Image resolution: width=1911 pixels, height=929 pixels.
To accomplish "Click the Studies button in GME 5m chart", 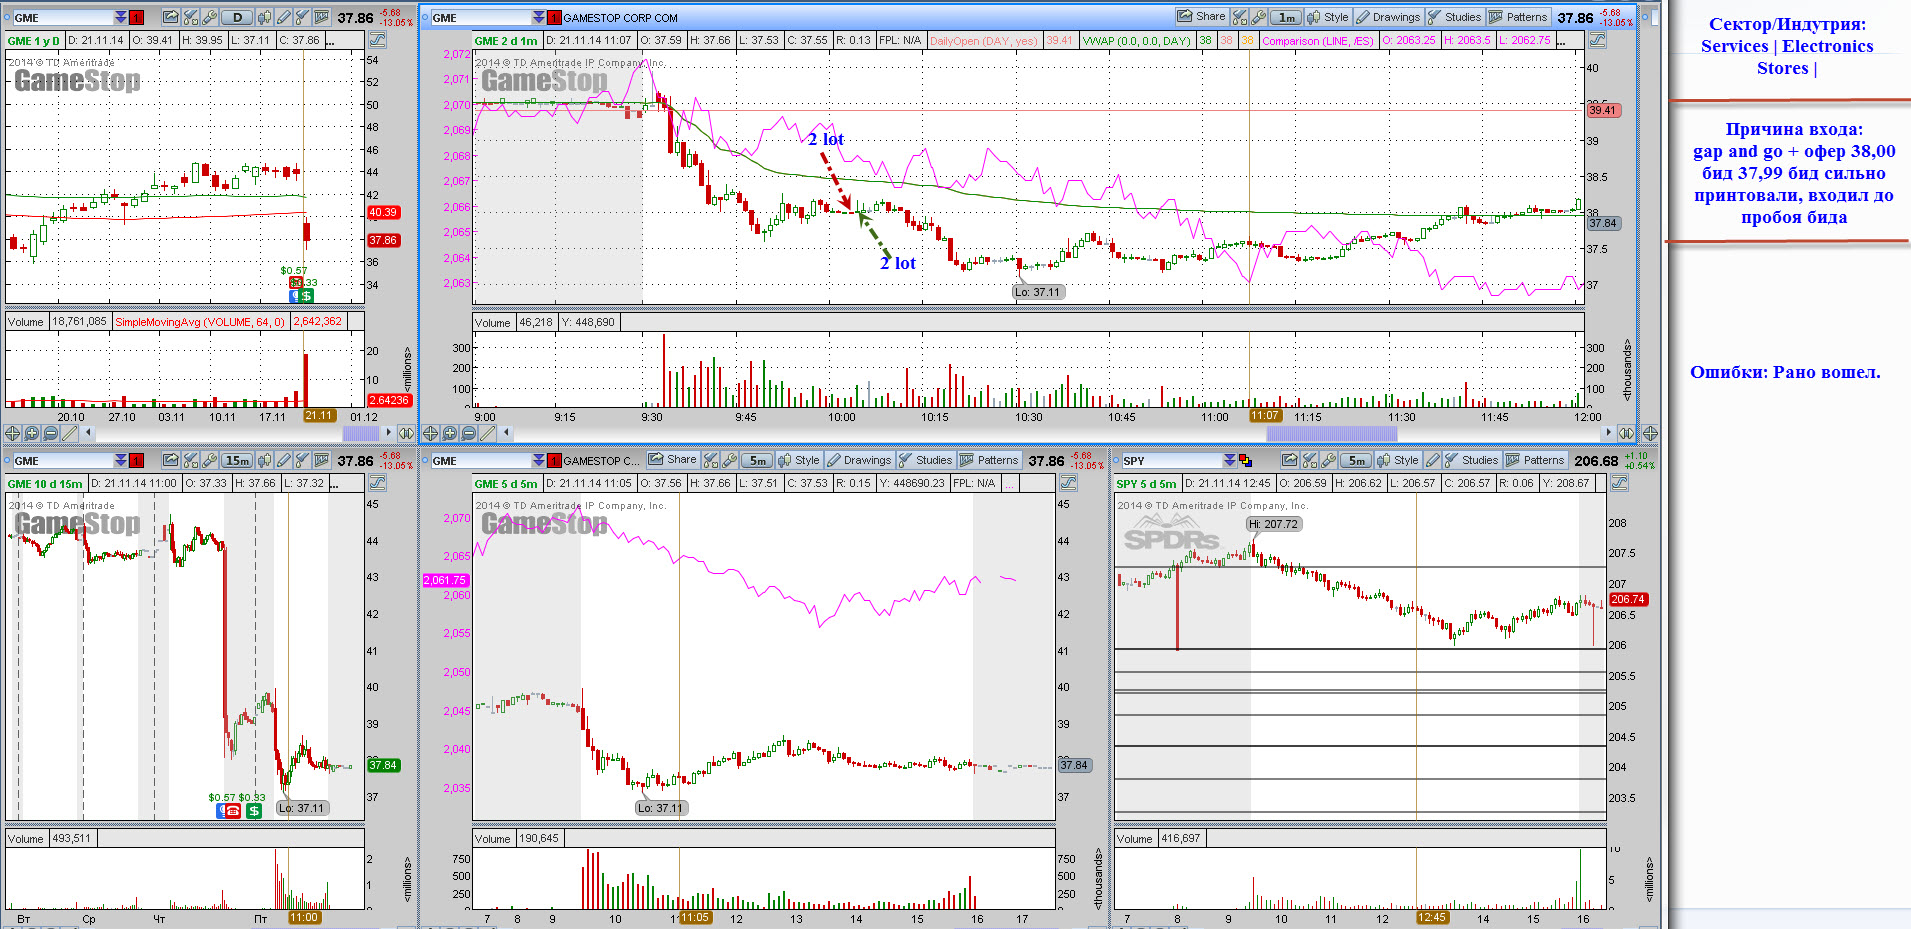I will point(925,460).
